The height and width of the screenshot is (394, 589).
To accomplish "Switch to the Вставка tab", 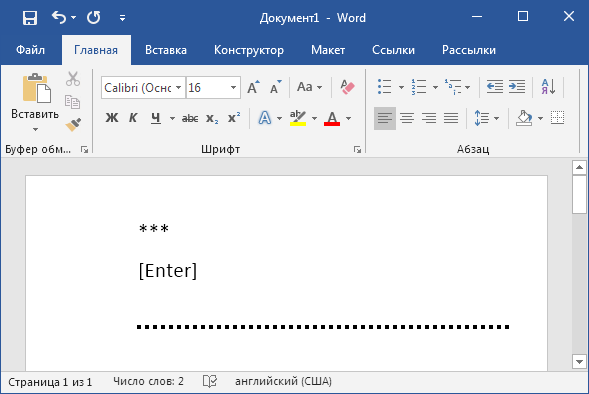I will 166,50.
